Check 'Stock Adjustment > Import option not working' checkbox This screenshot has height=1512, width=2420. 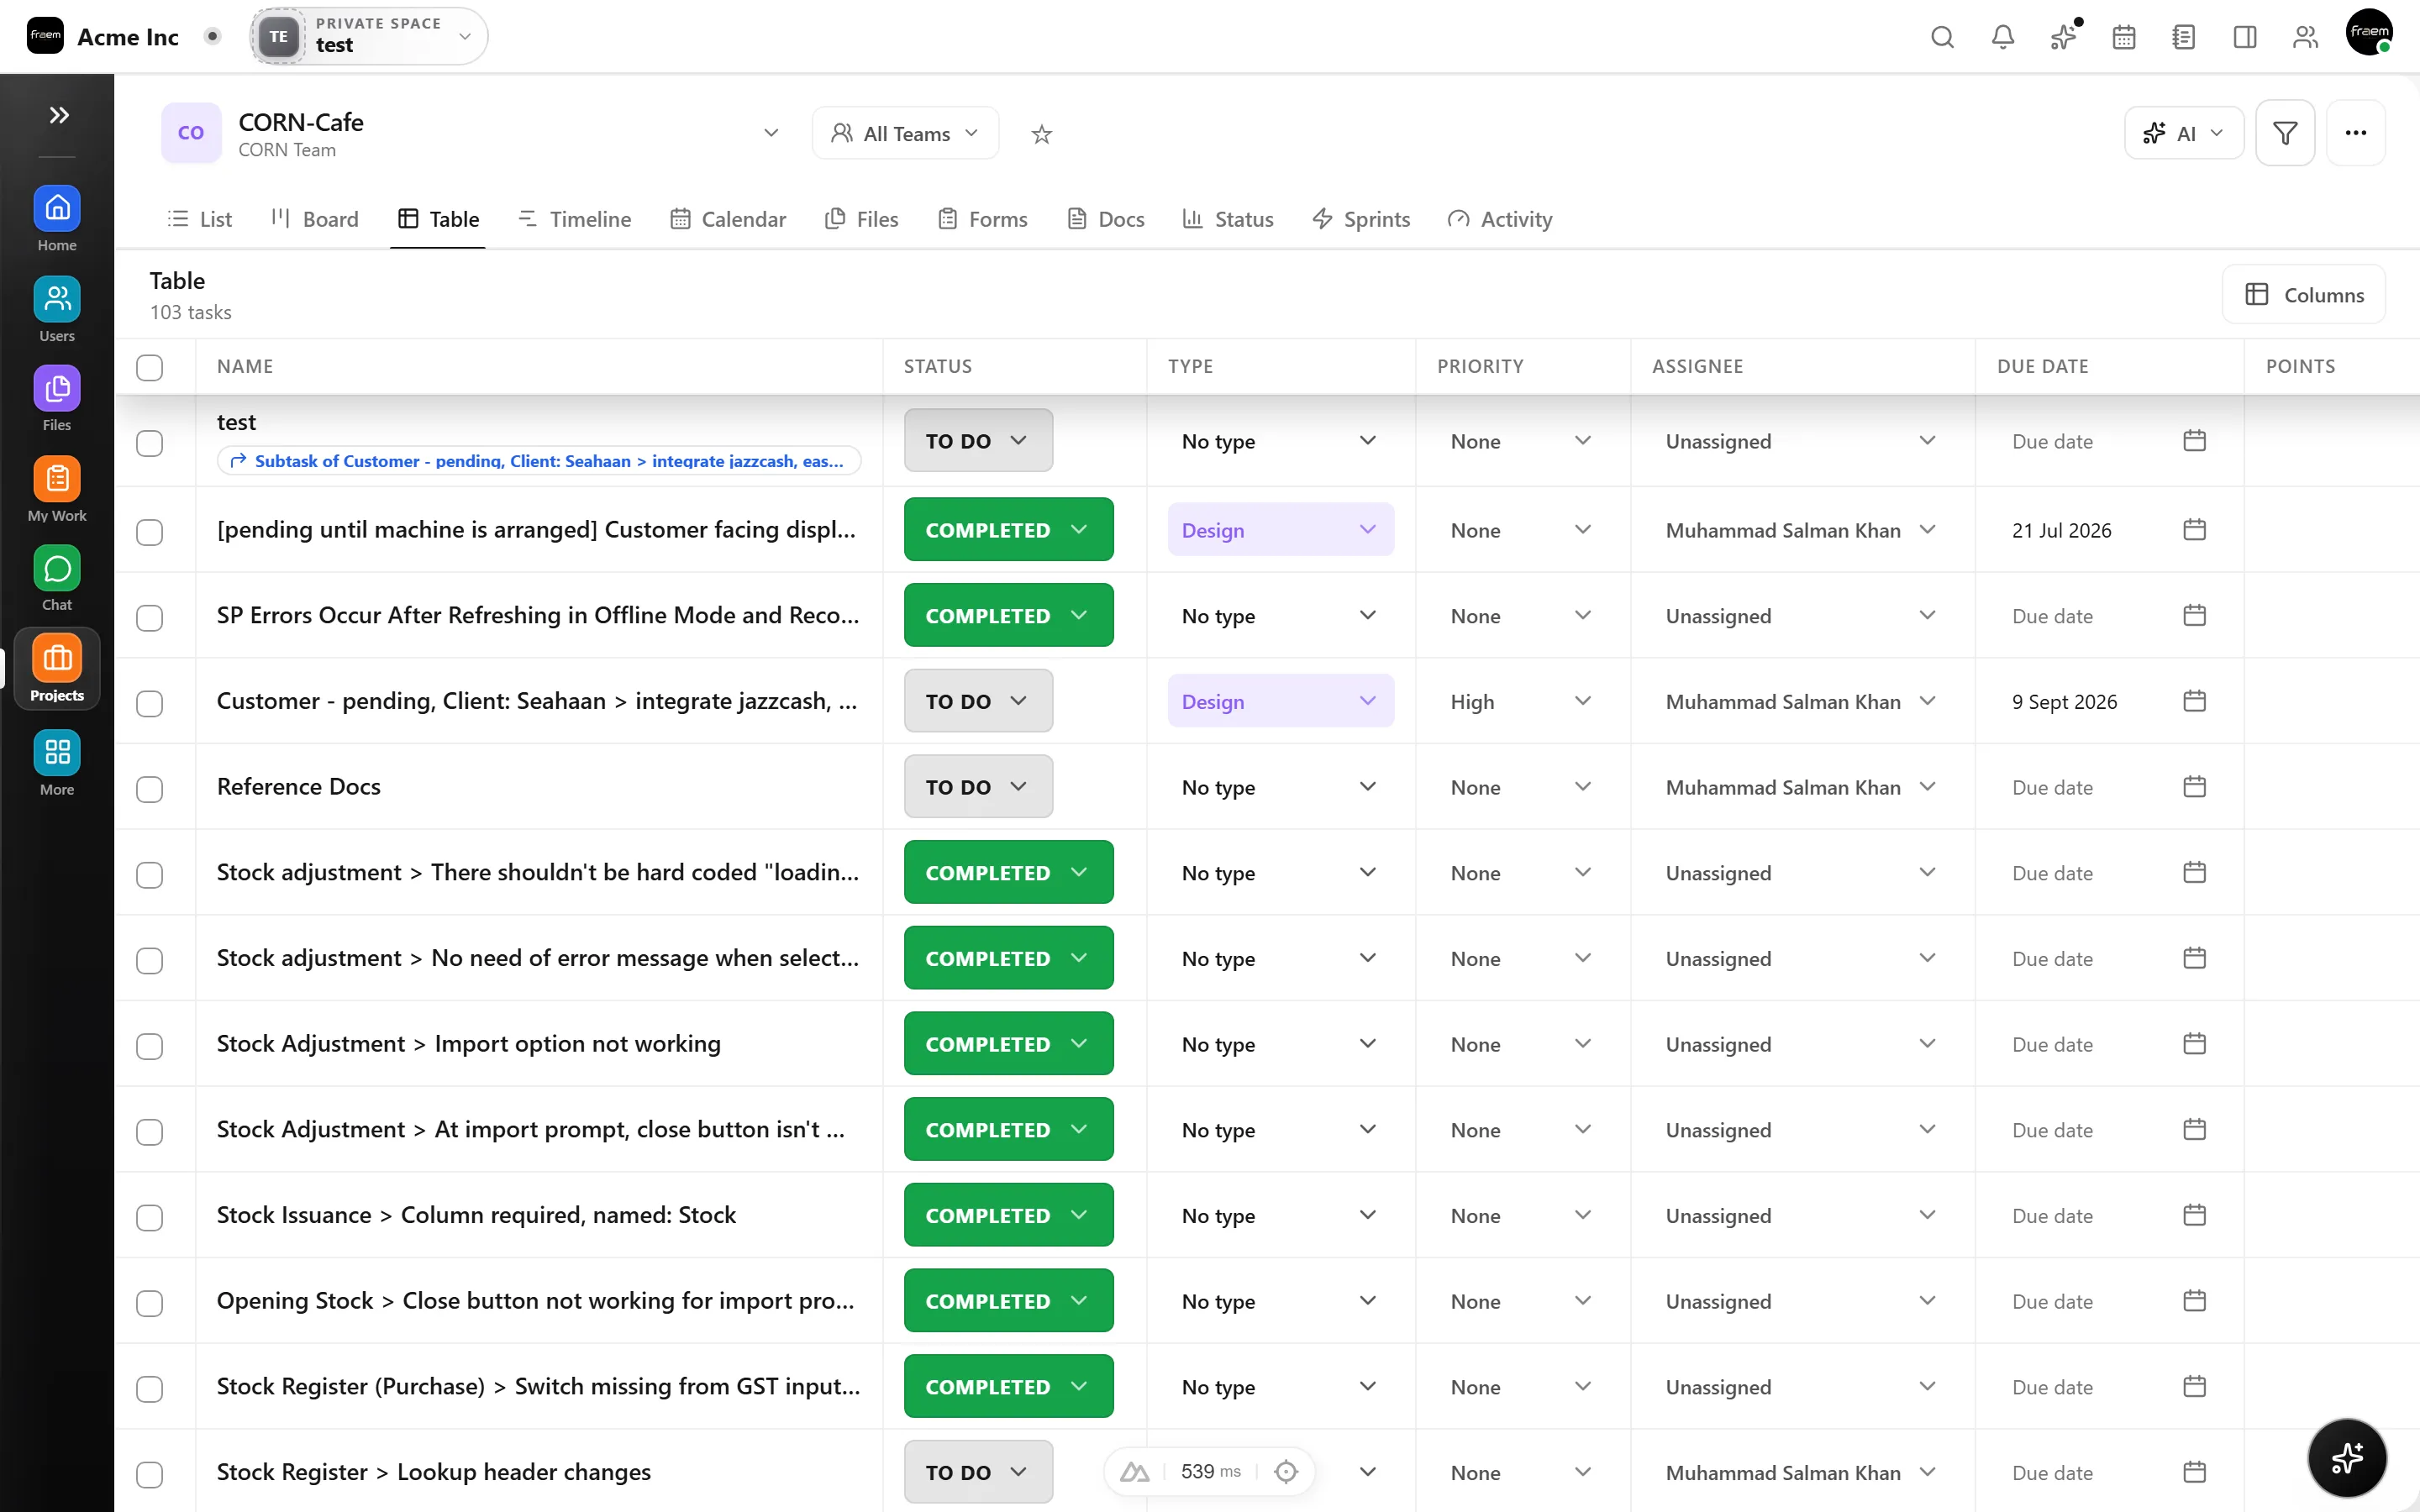pos(150,1046)
